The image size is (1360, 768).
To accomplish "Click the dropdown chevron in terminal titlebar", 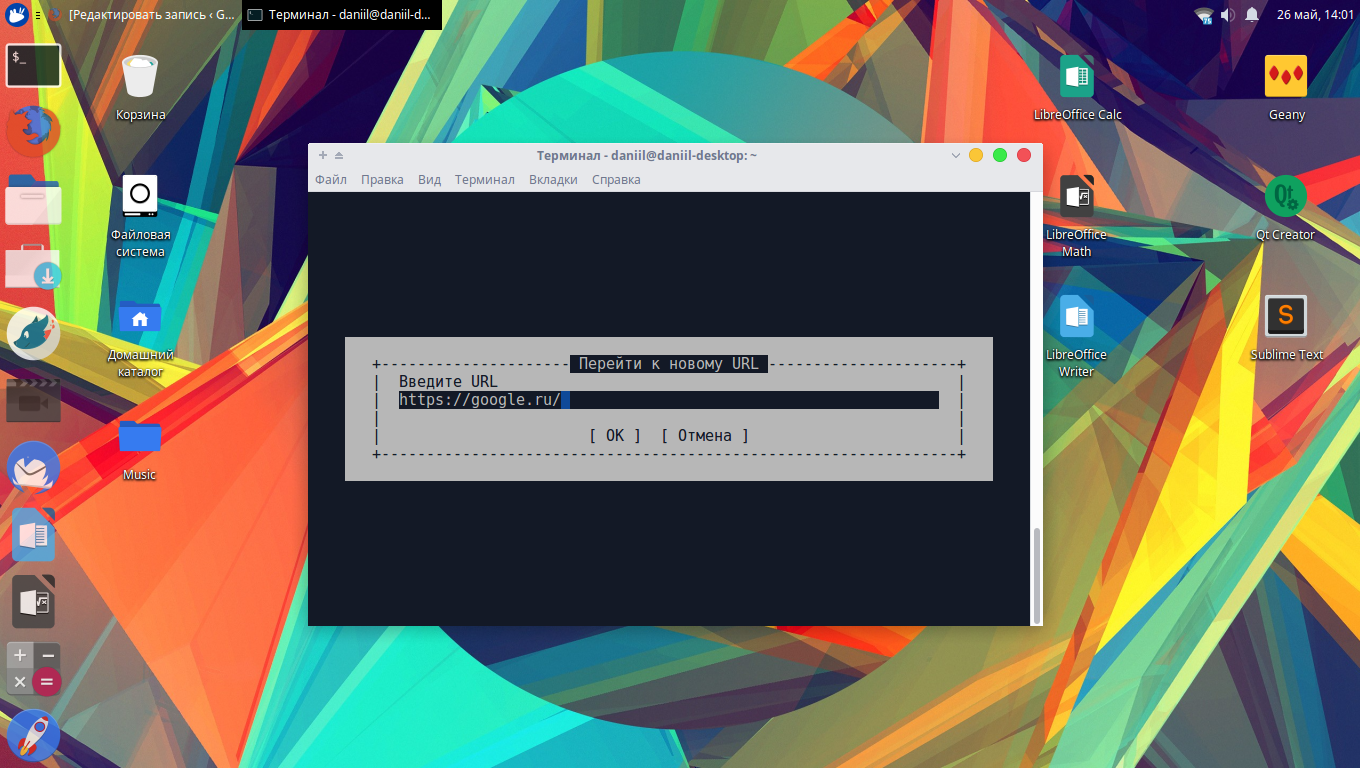I will [955, 155].
